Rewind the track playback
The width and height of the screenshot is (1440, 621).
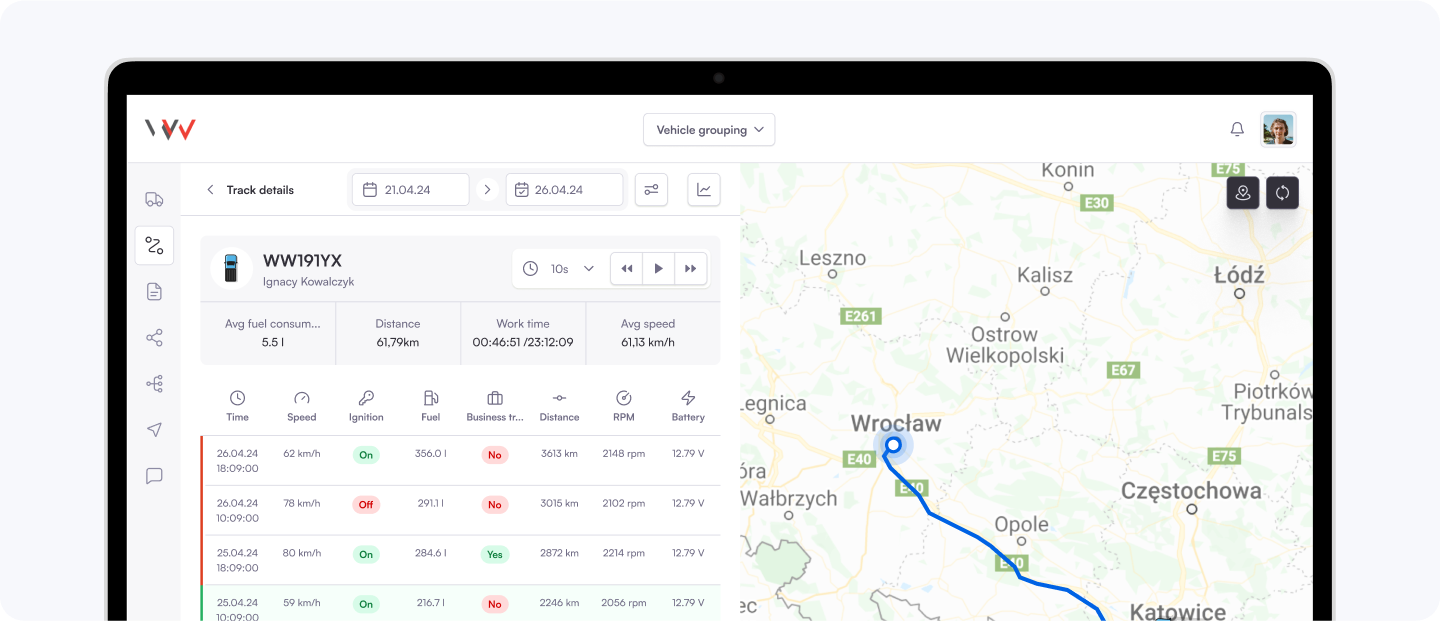627,269
